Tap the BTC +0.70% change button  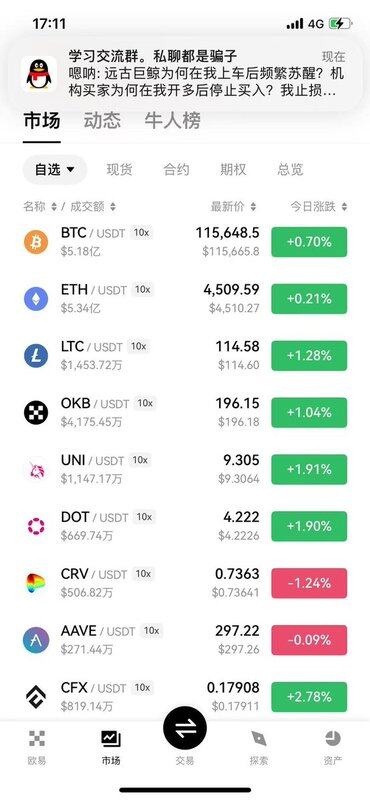click(309, 242)
